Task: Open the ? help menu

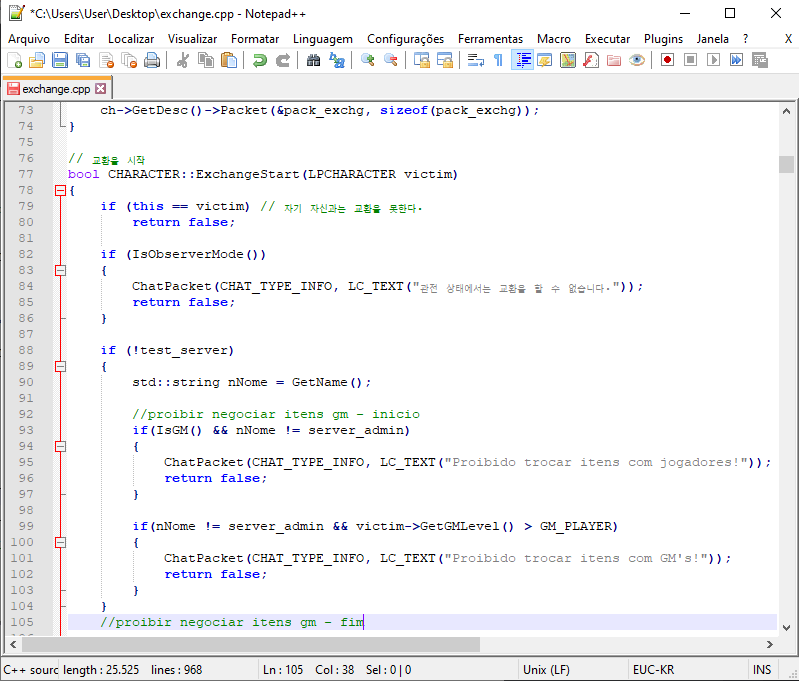Action: [x=745, y=39]
